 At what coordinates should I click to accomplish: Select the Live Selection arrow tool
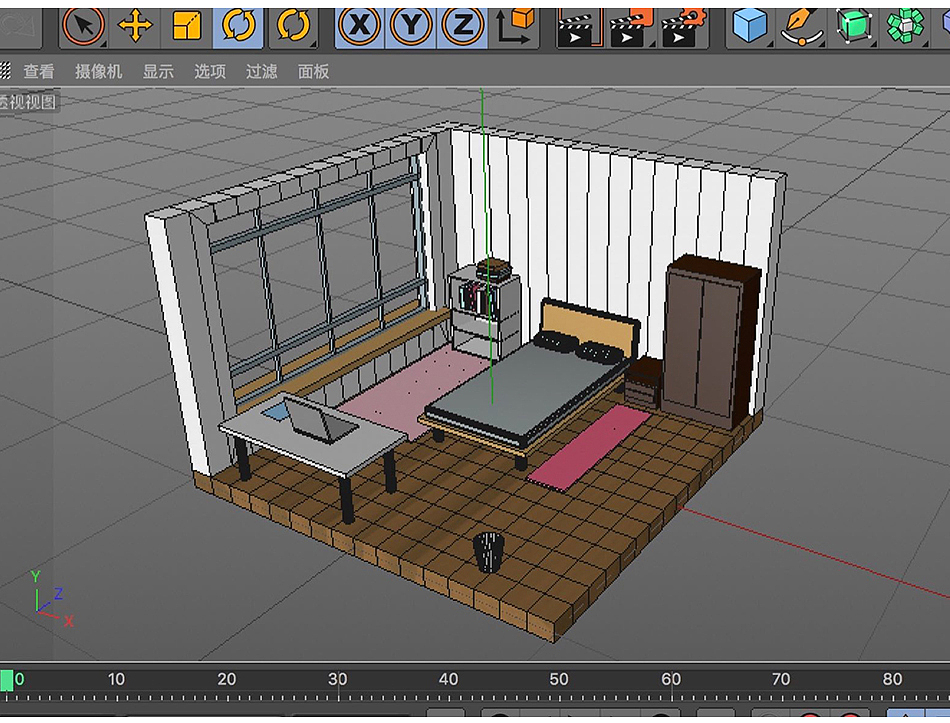point(83,26)
